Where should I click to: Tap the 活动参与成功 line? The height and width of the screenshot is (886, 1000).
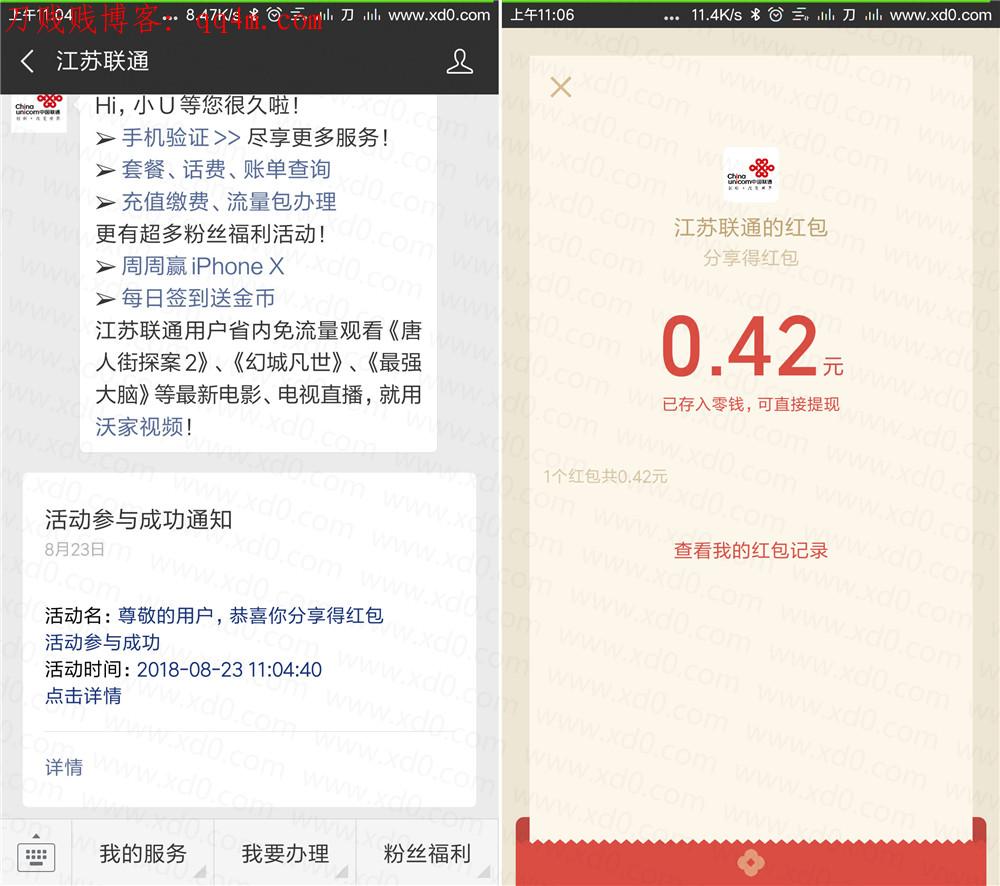click(102, 642)
